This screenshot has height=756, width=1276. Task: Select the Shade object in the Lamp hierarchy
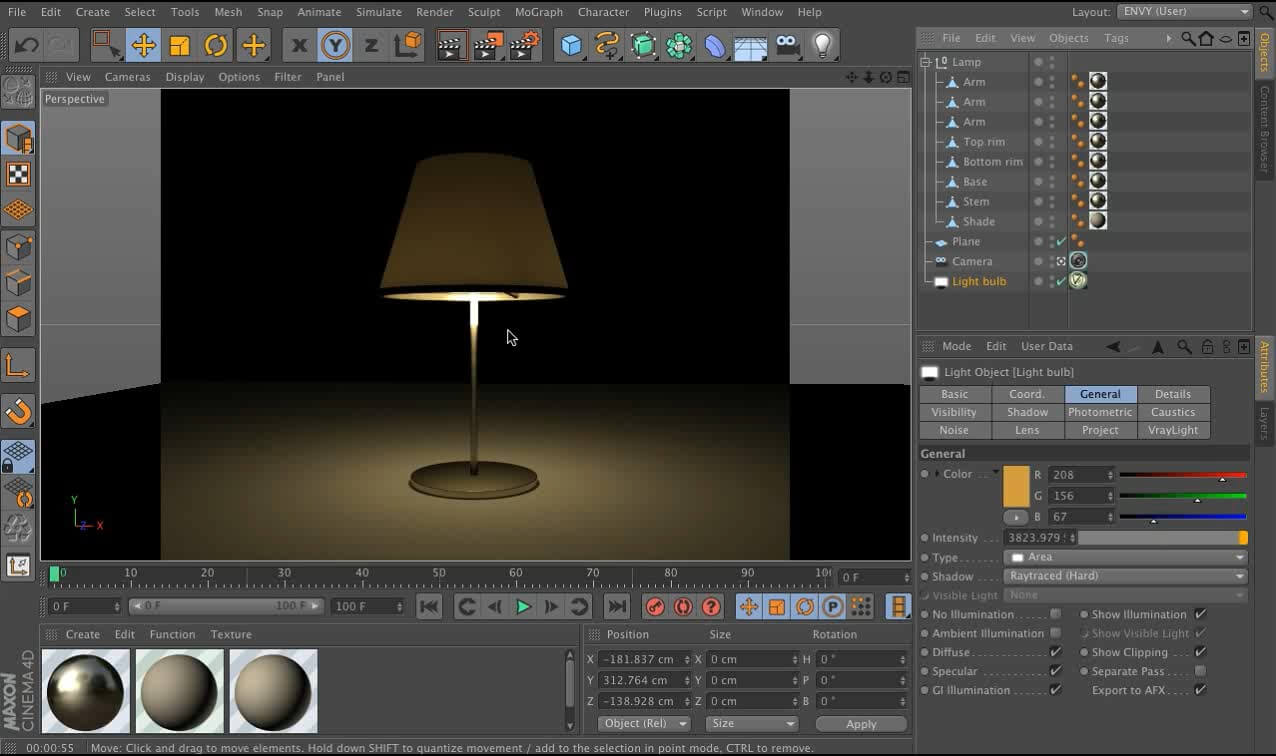click(x=978, y=222)
